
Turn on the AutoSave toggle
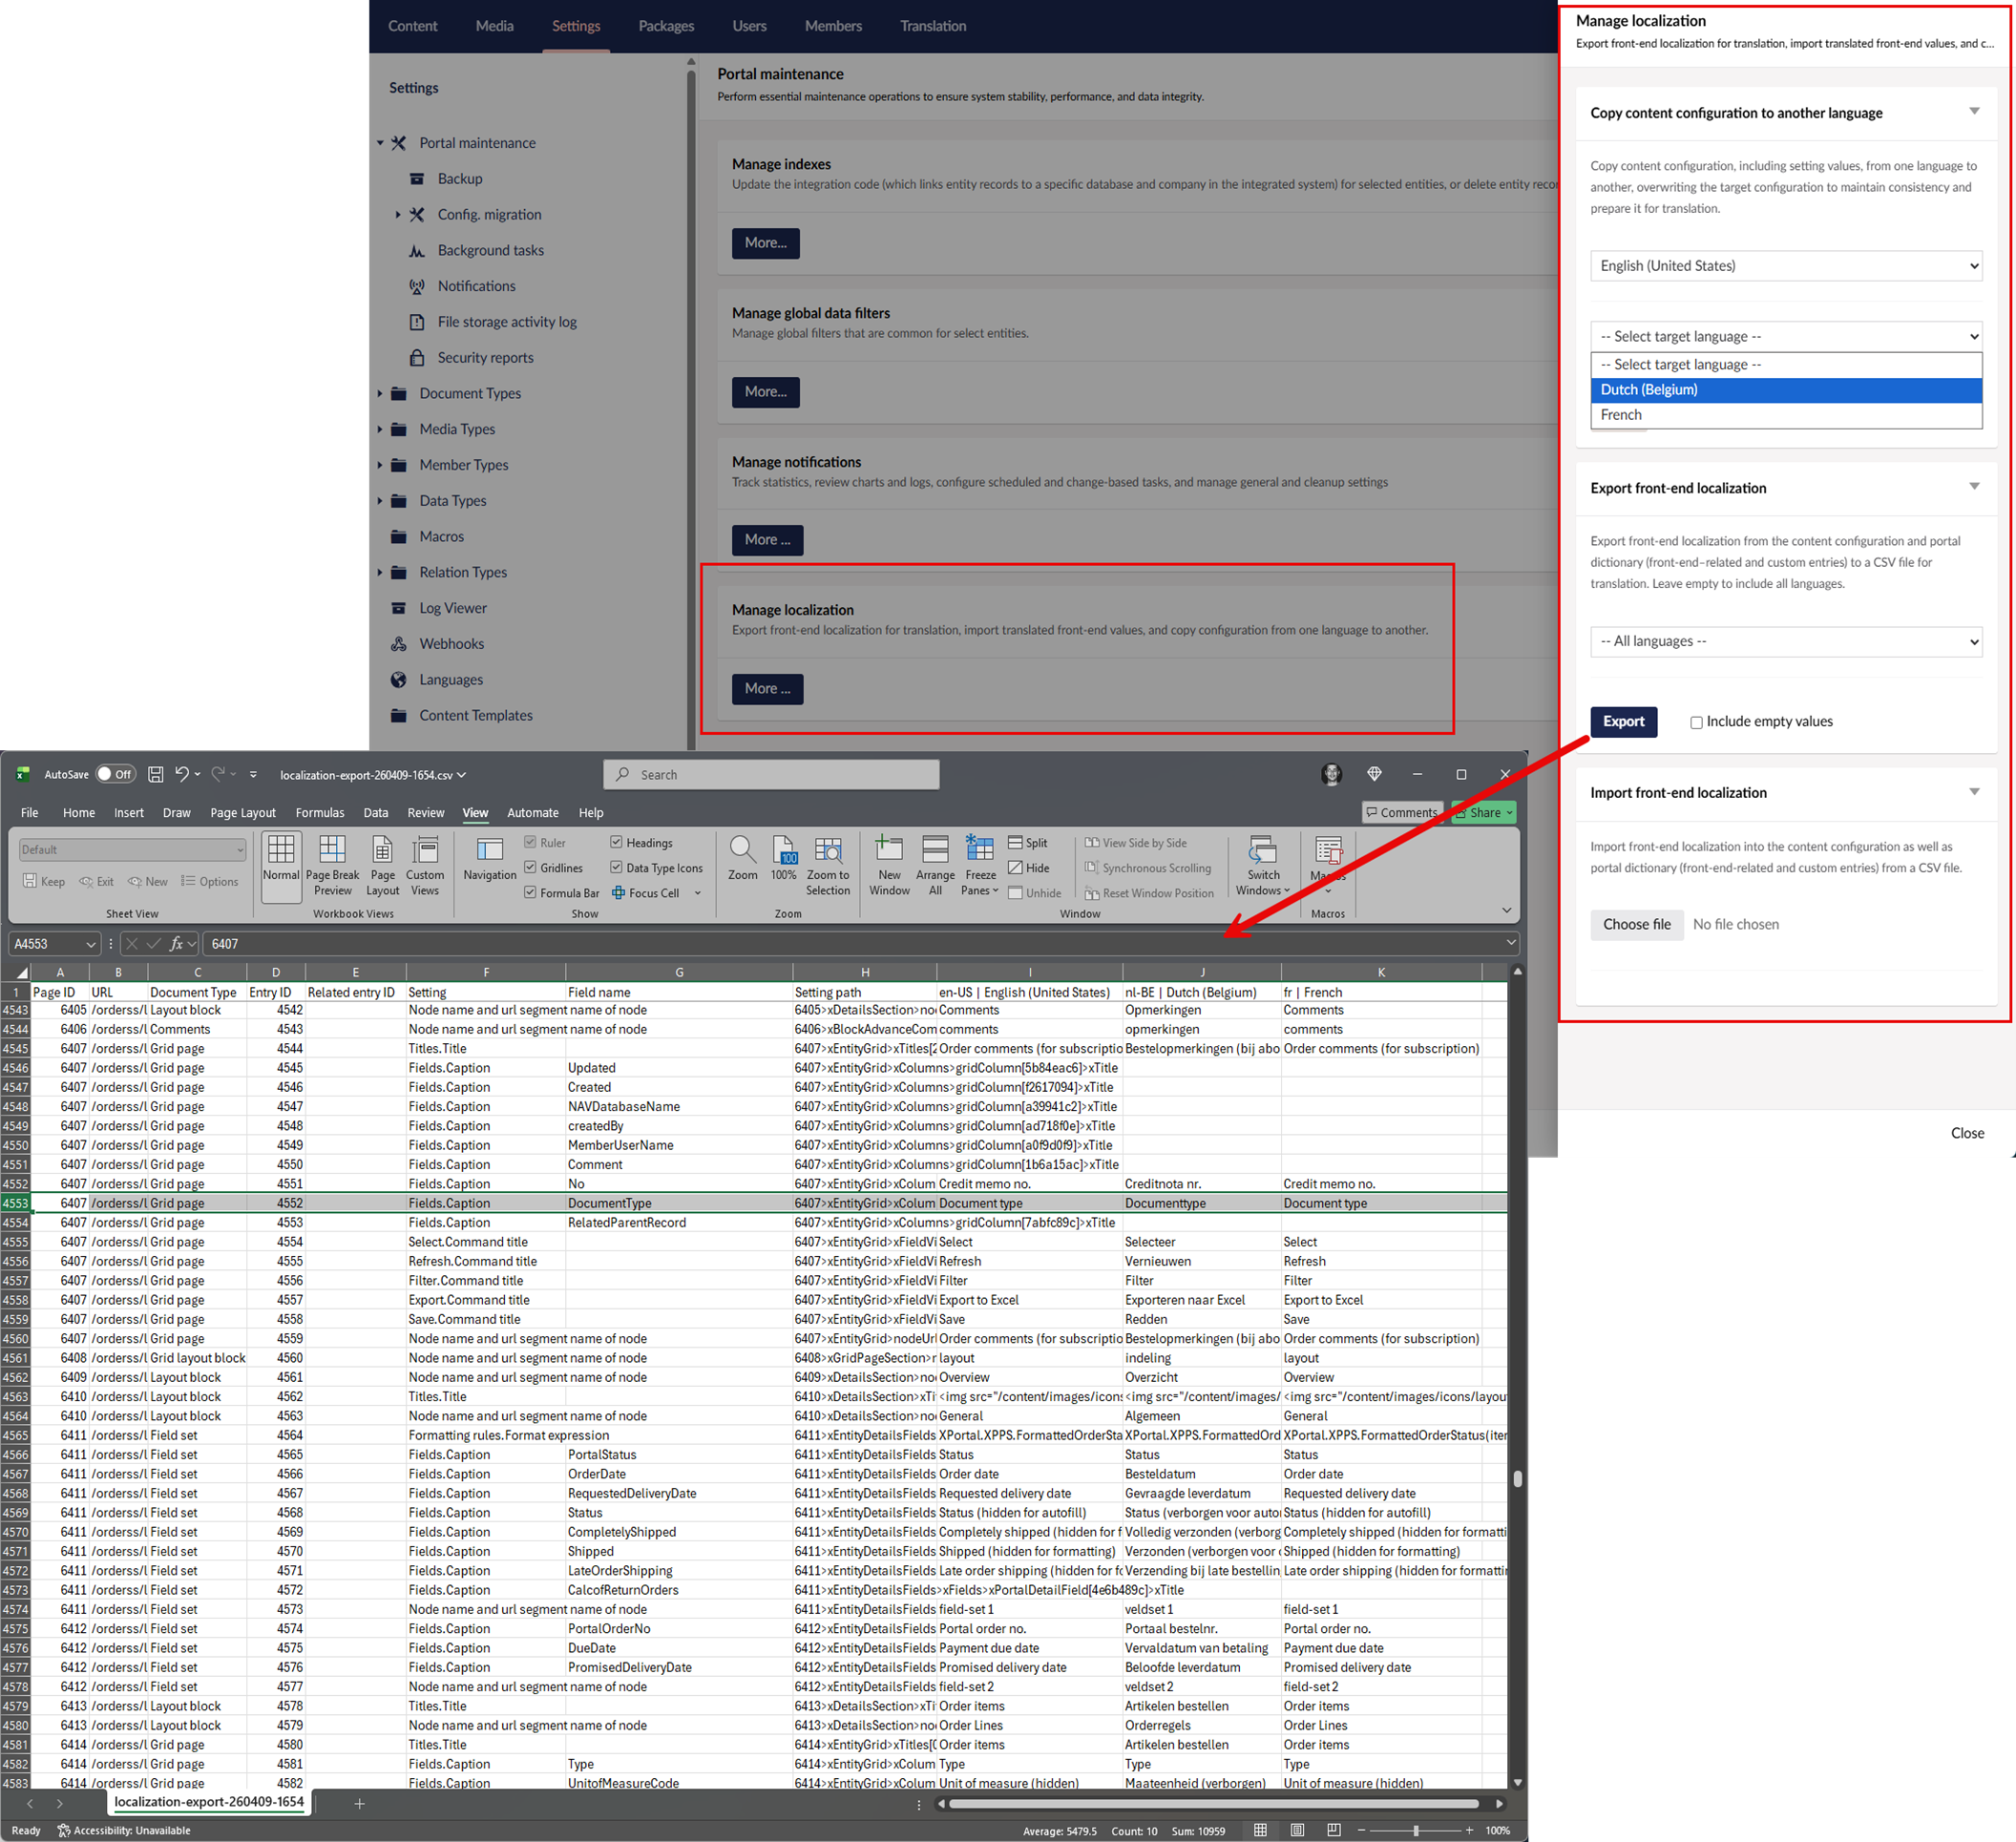(115, 774)
